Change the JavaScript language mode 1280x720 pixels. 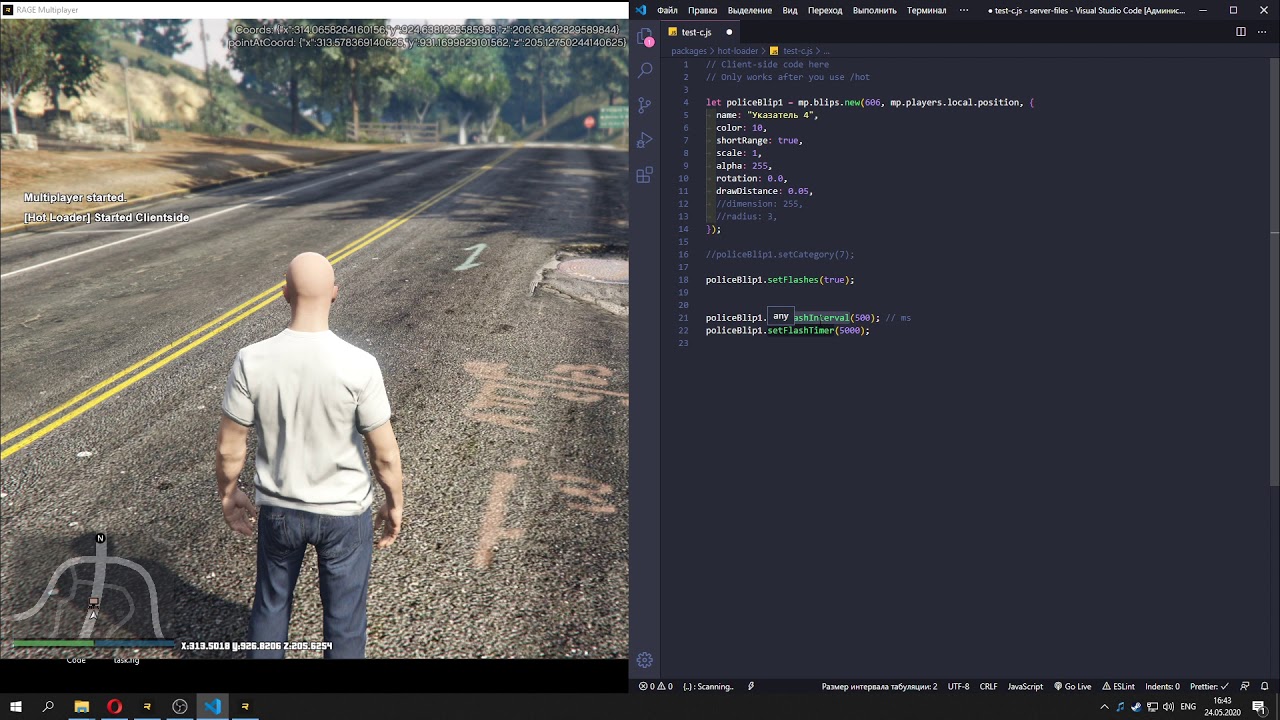tap(1025, 686)
